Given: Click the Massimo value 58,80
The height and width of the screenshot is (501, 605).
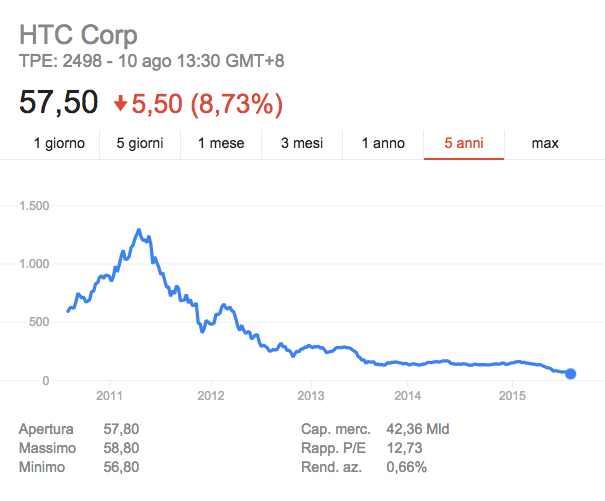Looking at the screenshot, I should 121,448.
